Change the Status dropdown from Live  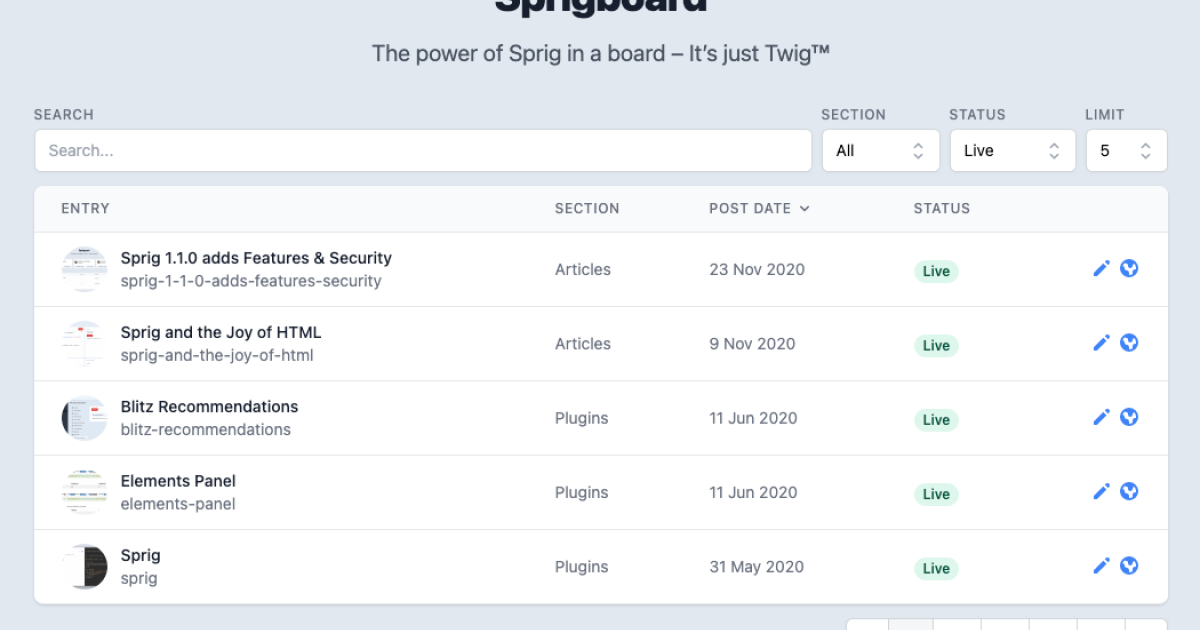[1012, 150]
